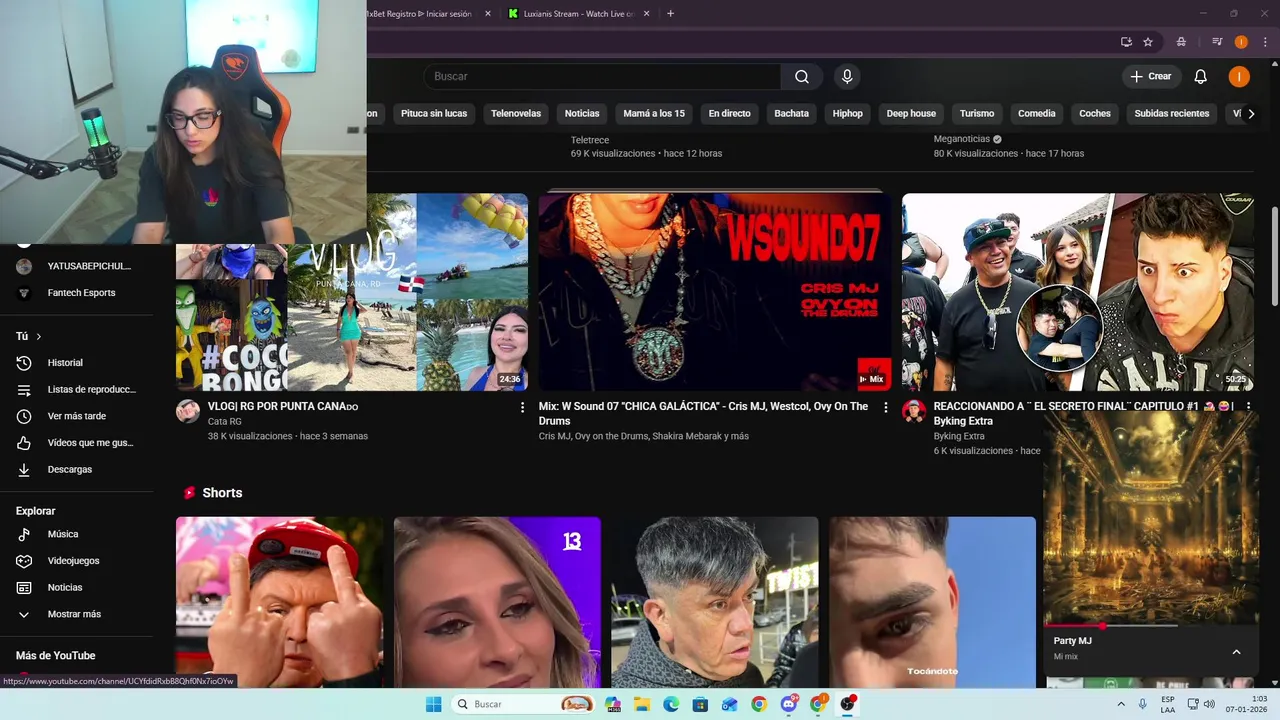Open Chrome profile avatar in toolbar
1280x720 pixels.
(1241, 42)
